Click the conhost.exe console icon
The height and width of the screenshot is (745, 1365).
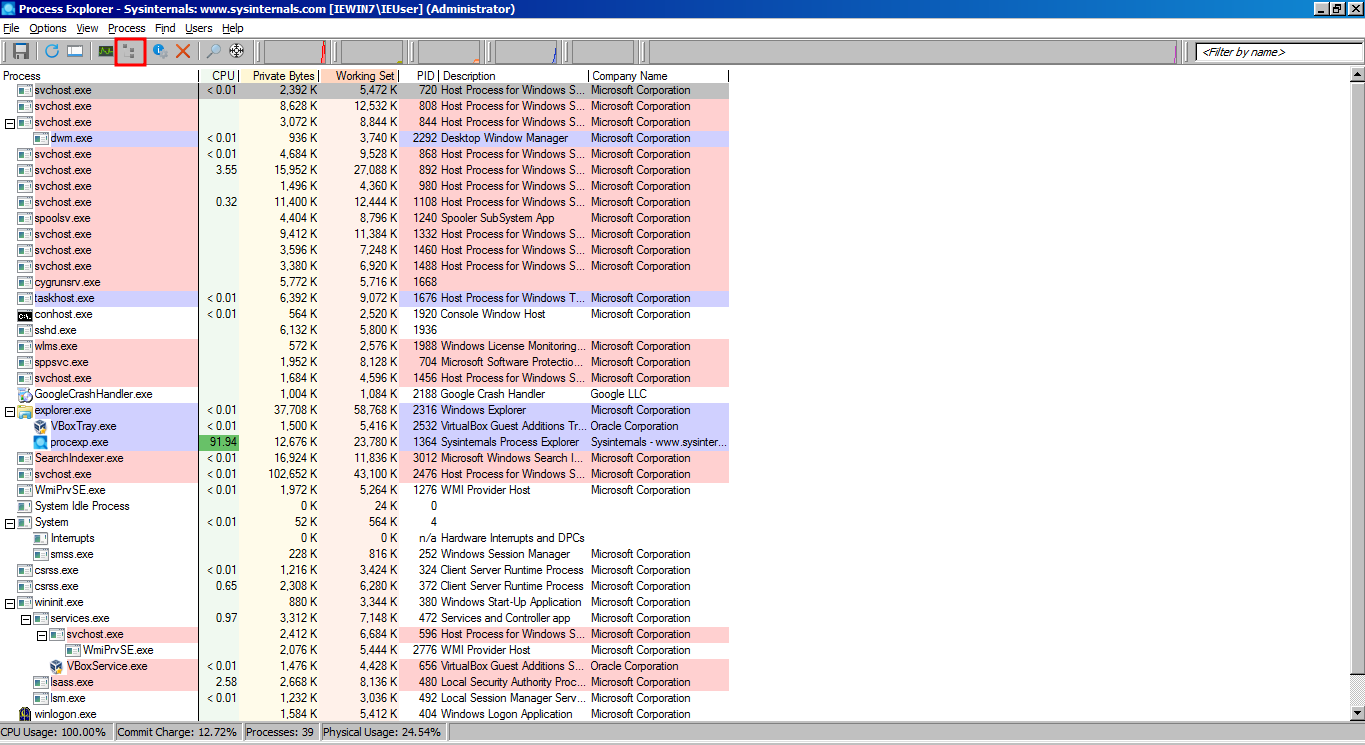(25, 314)
